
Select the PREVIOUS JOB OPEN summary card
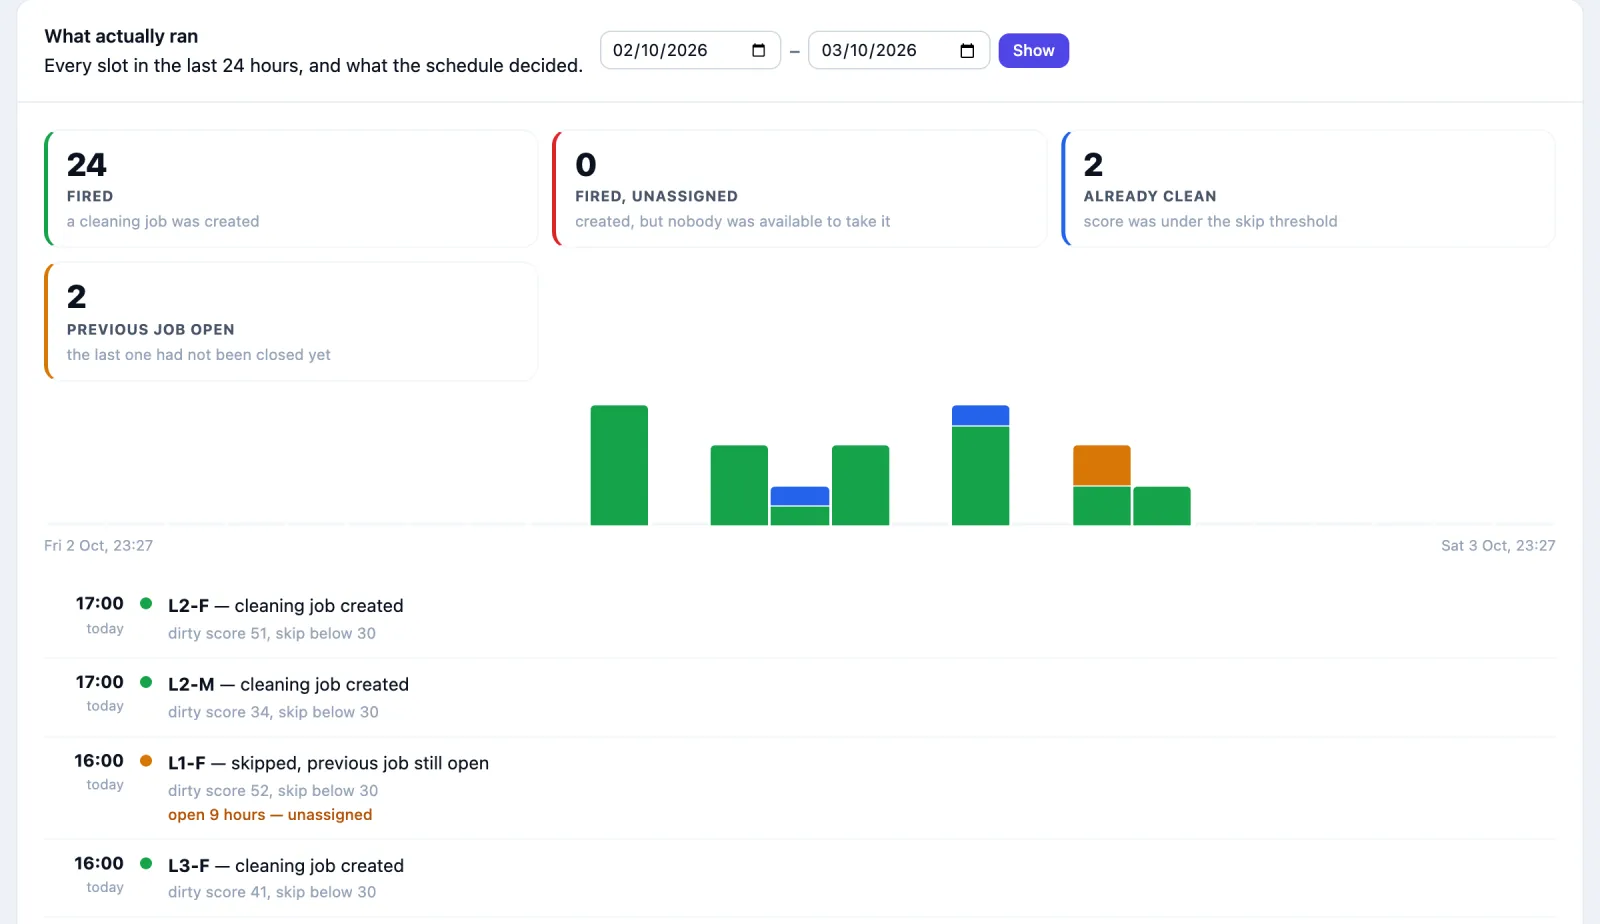pos(291,321)
